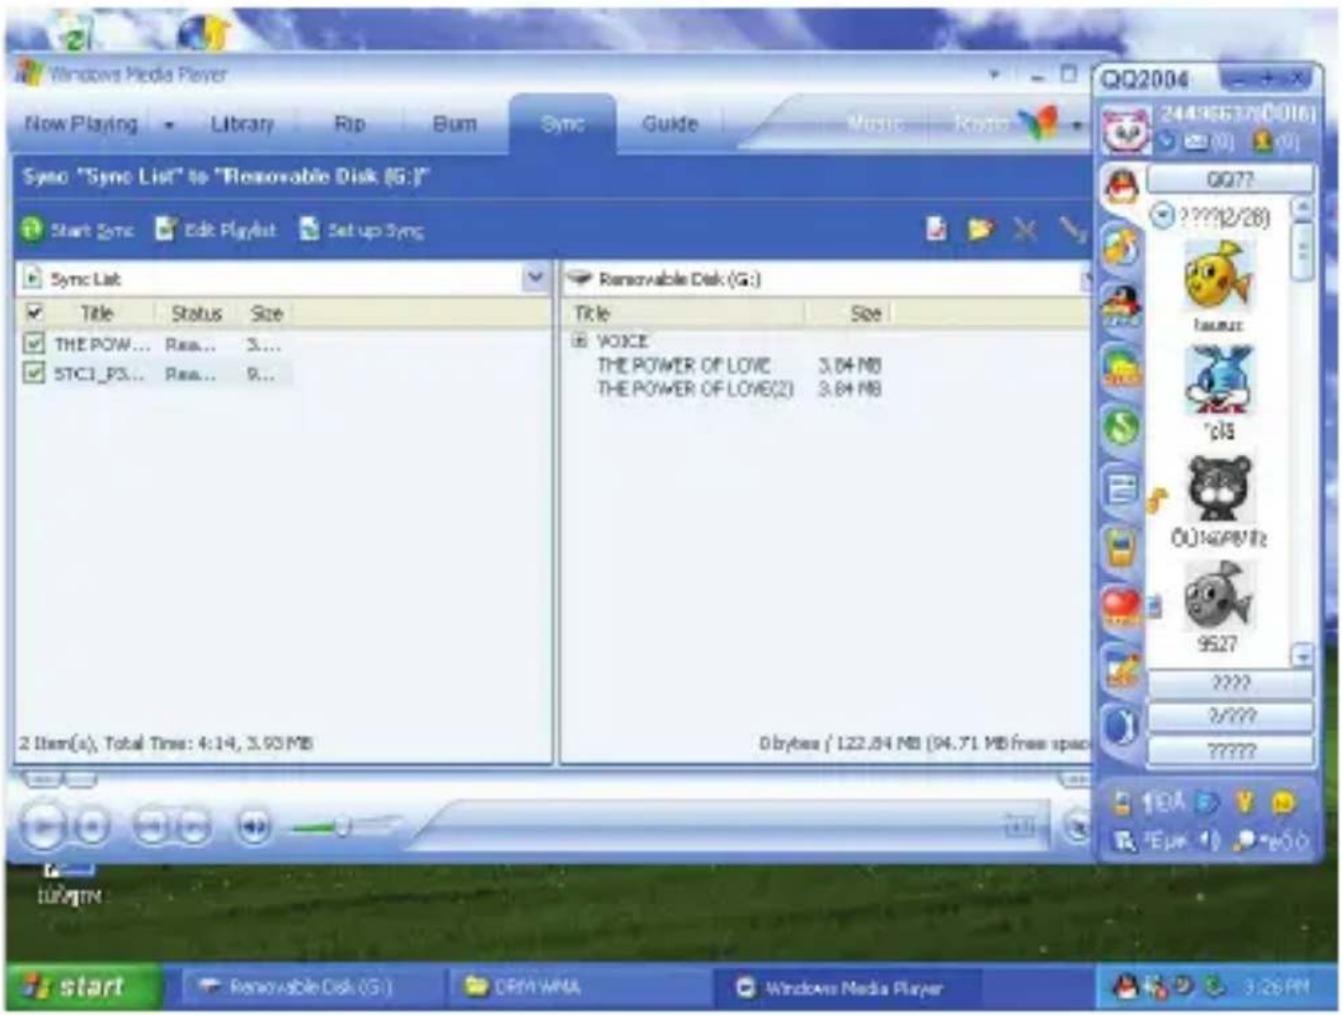
Task: Sort Sync List by Title column
Action: tap(97, 313)
